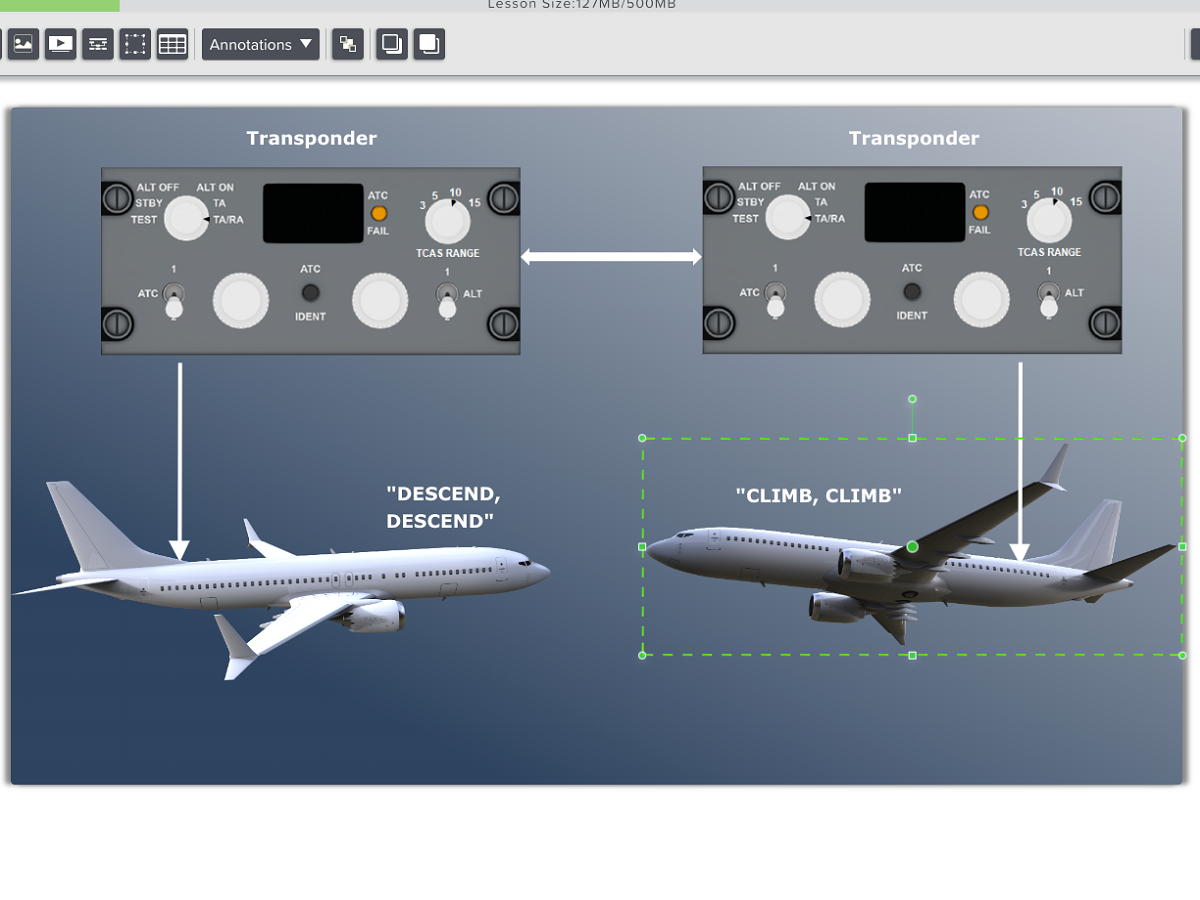Open the sliders form-controls tool icon
Viewport: 1200px width, 900px height.
pyautogui.click(x=98, y=44)
